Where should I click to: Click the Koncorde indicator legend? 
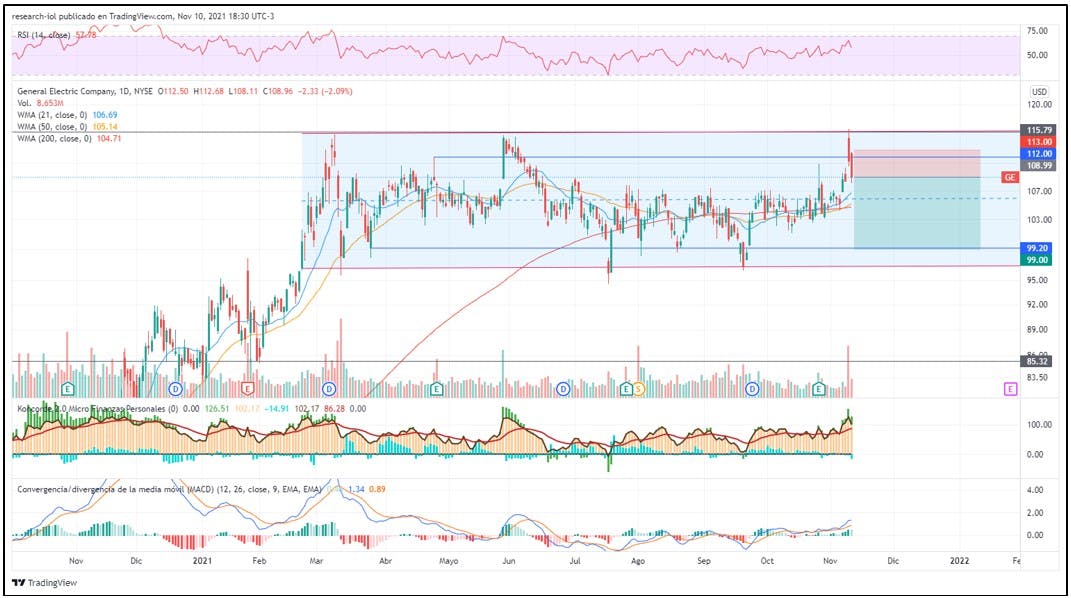(x=97, y=409)
